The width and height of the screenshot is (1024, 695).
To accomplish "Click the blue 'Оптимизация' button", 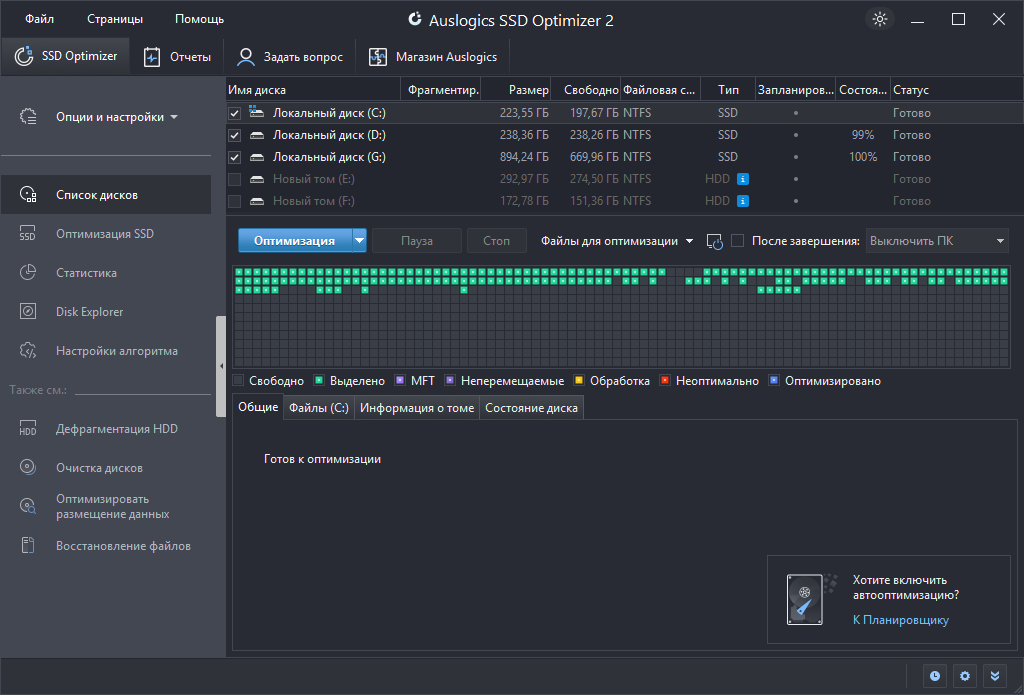I will [x=294, y=241].
